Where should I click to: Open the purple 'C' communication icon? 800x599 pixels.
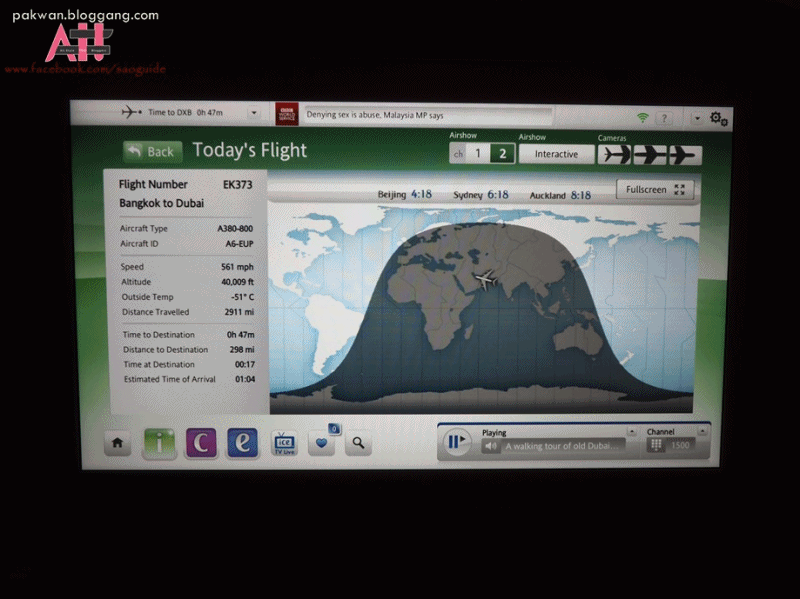tap(201, 443)
